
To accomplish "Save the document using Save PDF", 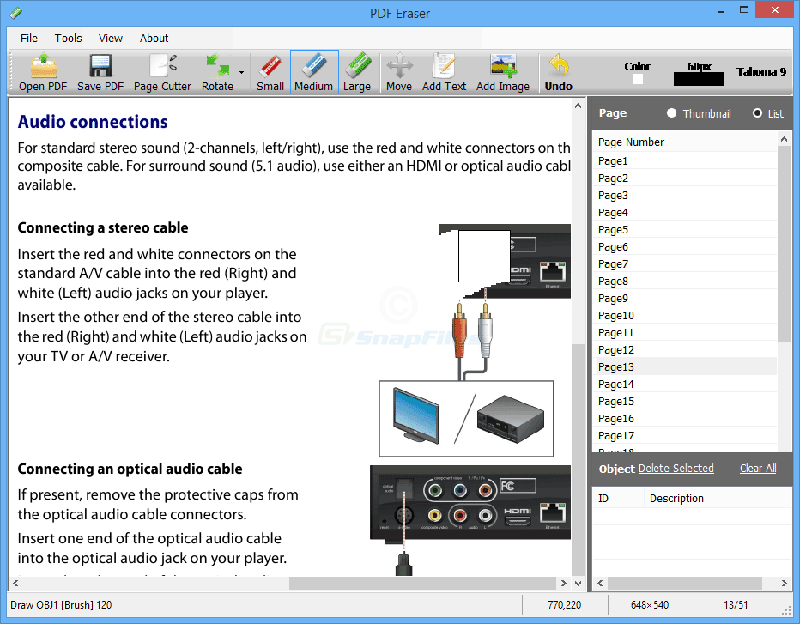I will tap(101, 72).
